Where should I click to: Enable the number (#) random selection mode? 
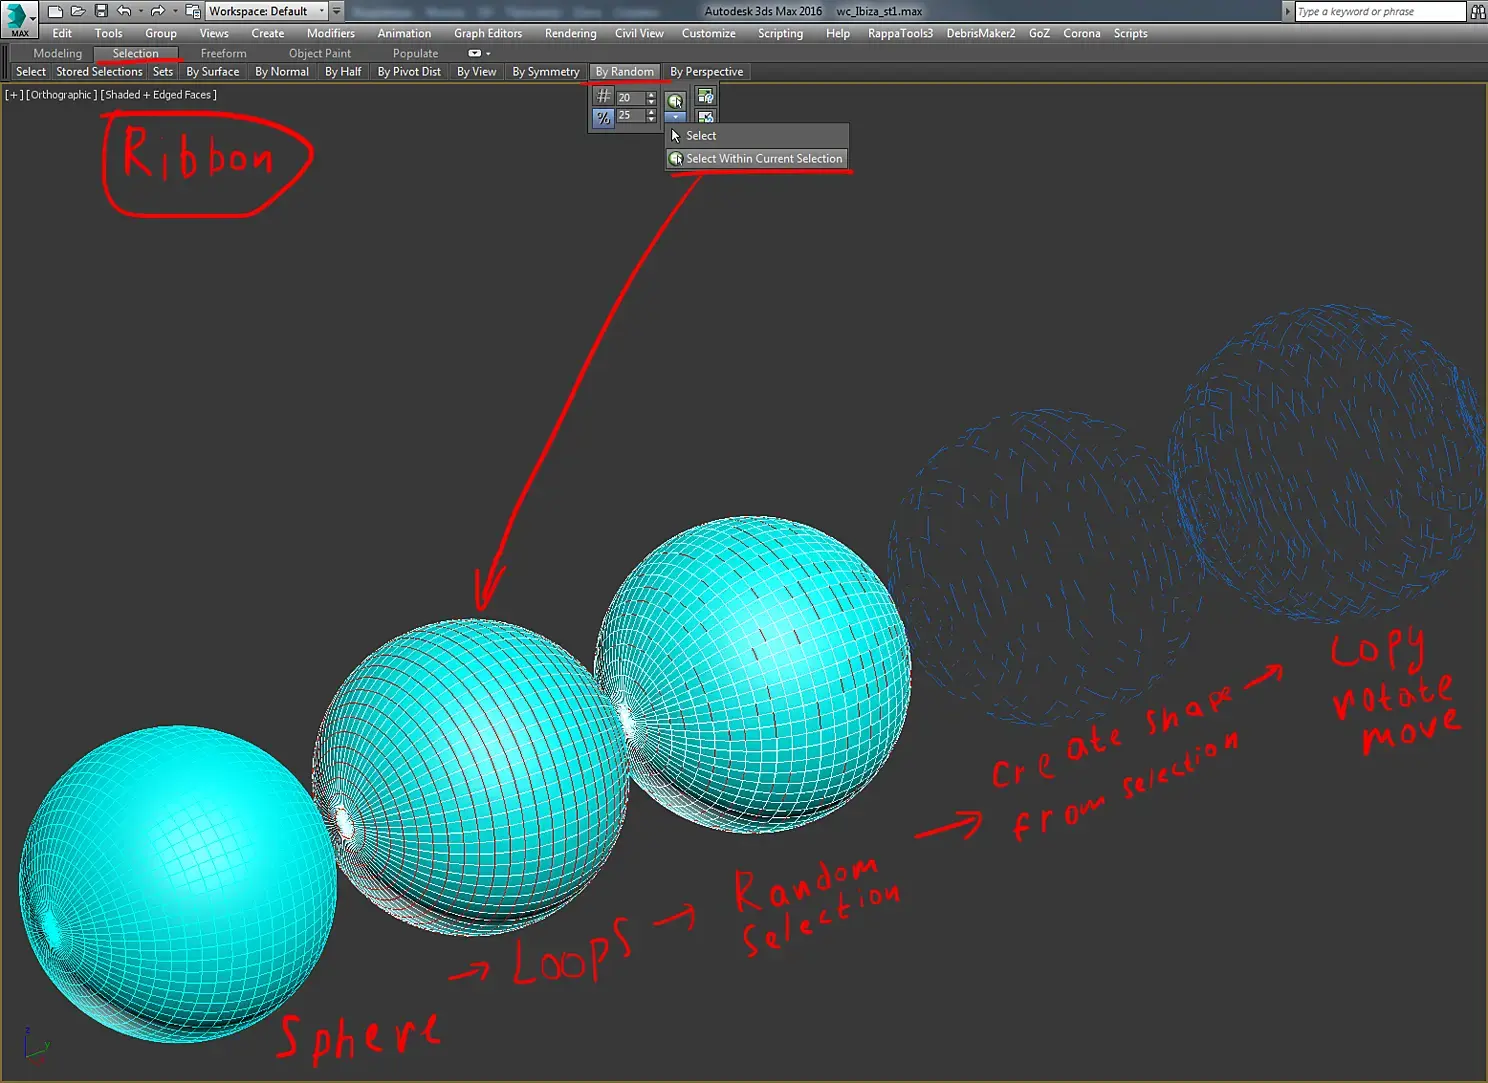(x=603, y=96)
